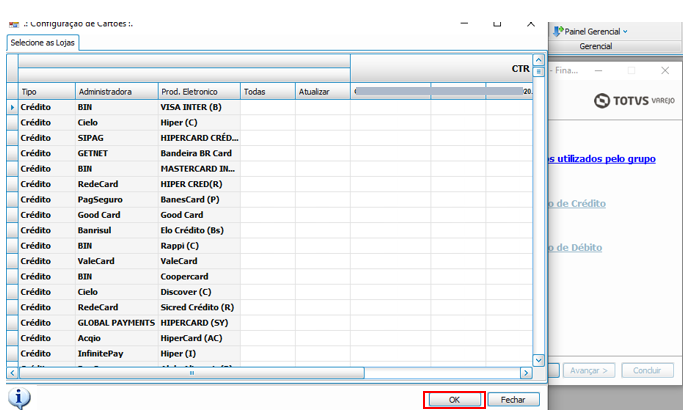Select the HIPERCARD (SY) cell
This screenshot has width=683, height=413.
tap(199, 323)
